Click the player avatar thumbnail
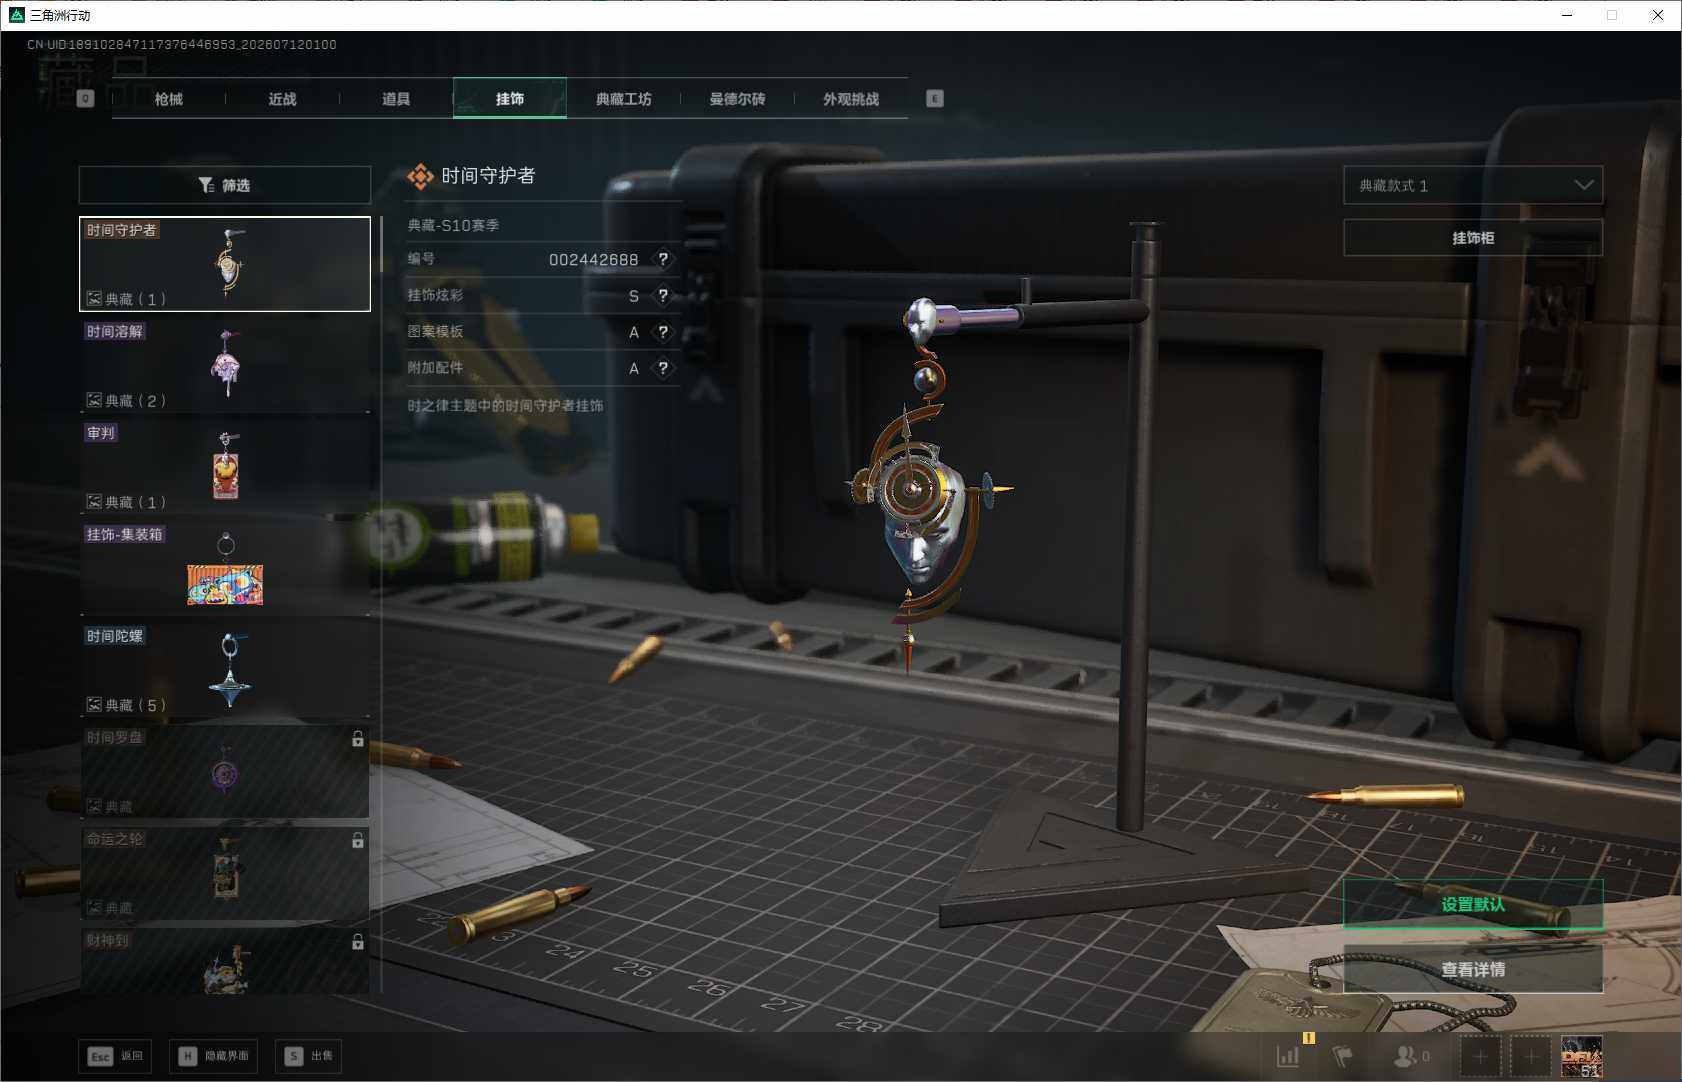 [x=1582, y=1056]
